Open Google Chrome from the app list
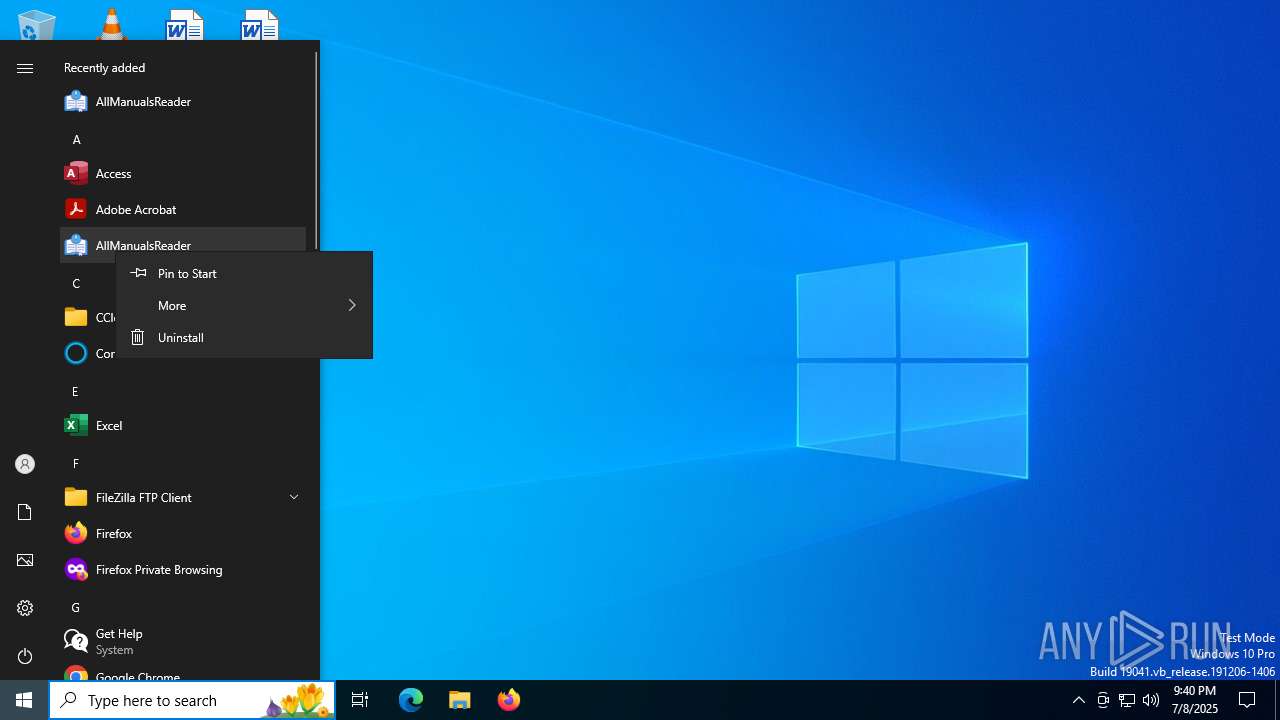The height and width of the screenshot is (720, 1280). coord(183,671)
